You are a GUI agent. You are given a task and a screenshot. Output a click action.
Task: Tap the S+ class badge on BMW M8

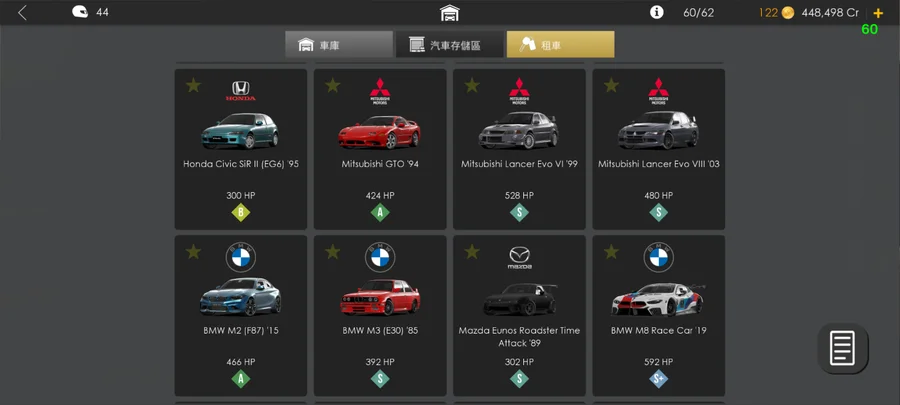click(x=658, y=379)
